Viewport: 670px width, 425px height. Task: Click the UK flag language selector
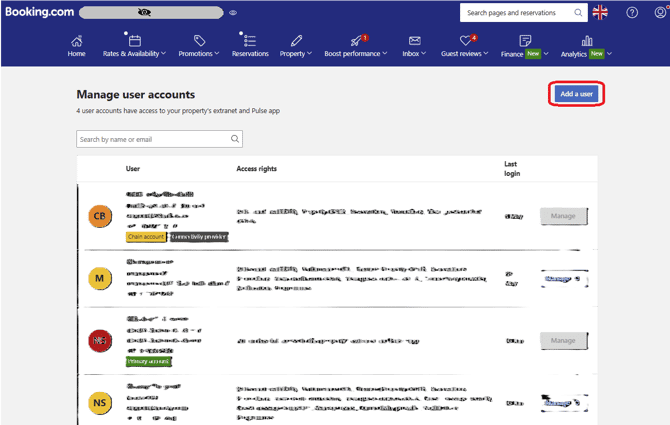(600, 13)
